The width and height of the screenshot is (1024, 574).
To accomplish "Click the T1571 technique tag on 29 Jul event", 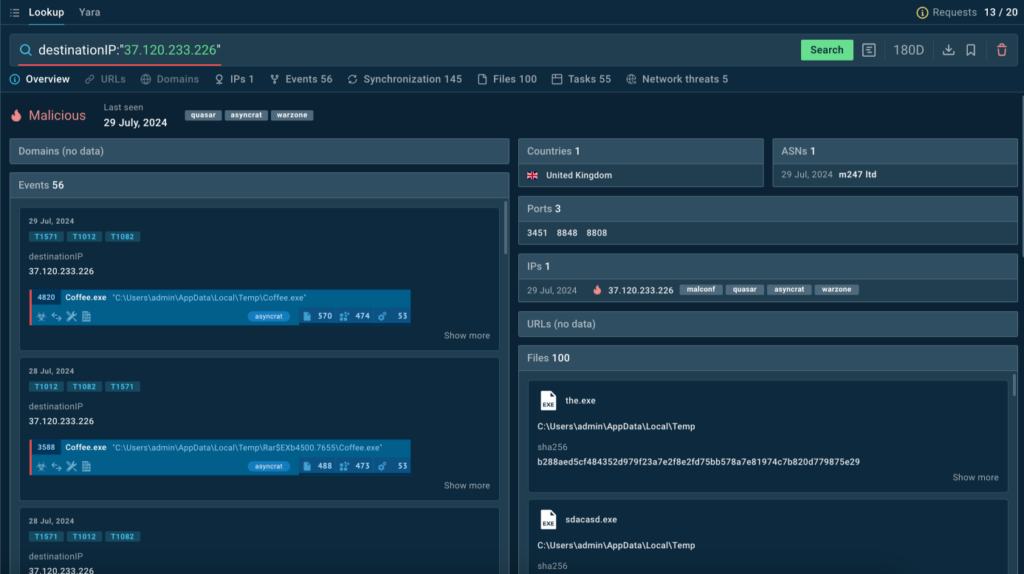I will coord(45,237).
